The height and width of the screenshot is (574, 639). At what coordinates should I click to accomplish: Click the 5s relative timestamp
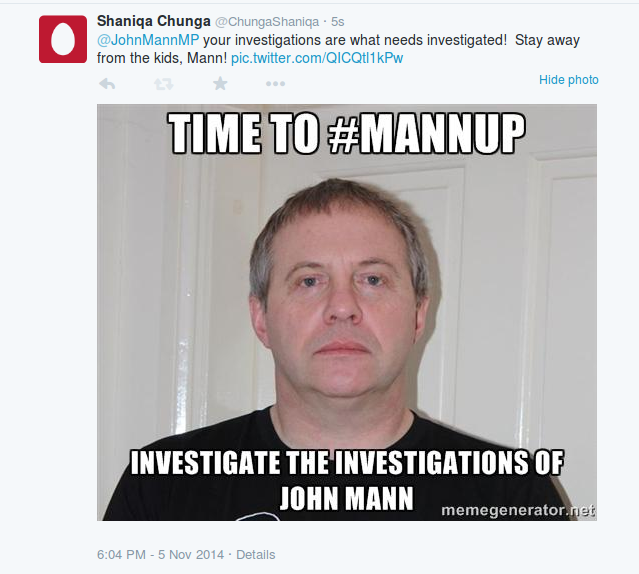(337, 22)
